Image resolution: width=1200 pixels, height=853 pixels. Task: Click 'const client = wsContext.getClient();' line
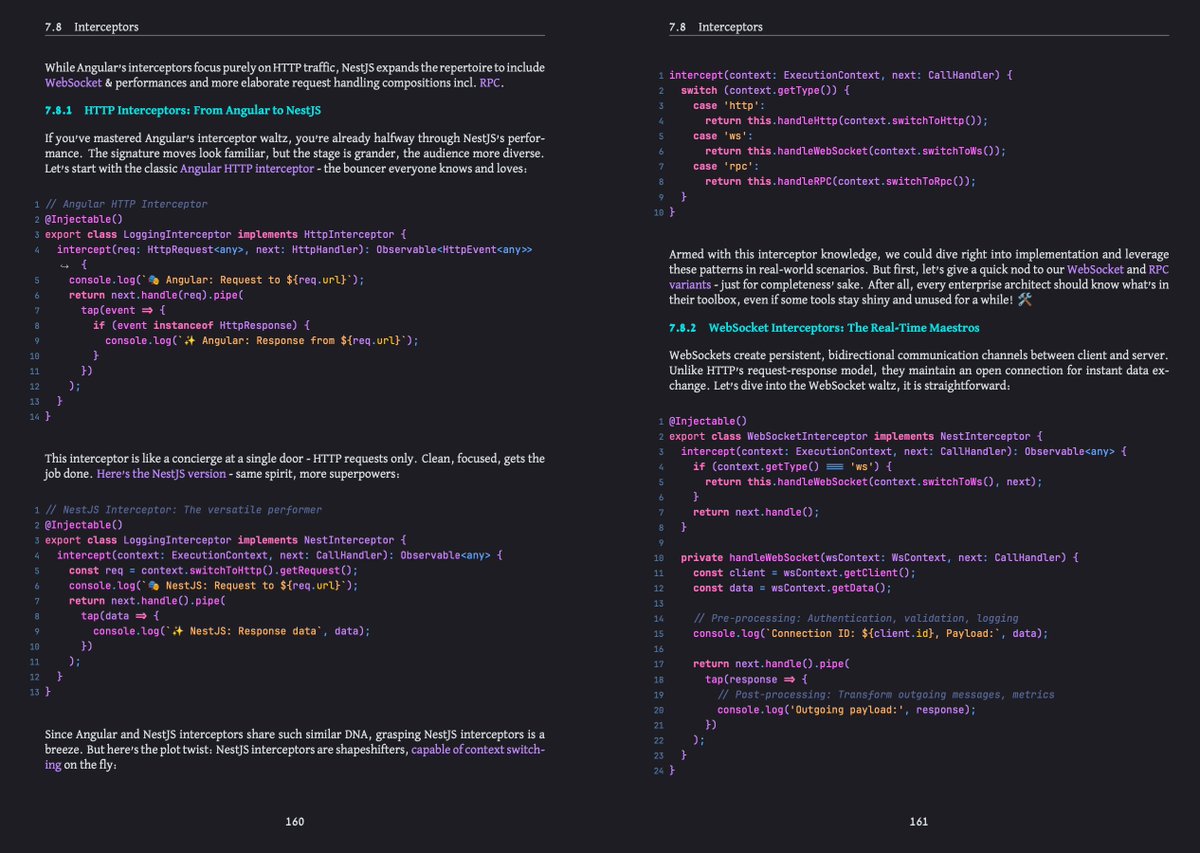pos(804,572)
